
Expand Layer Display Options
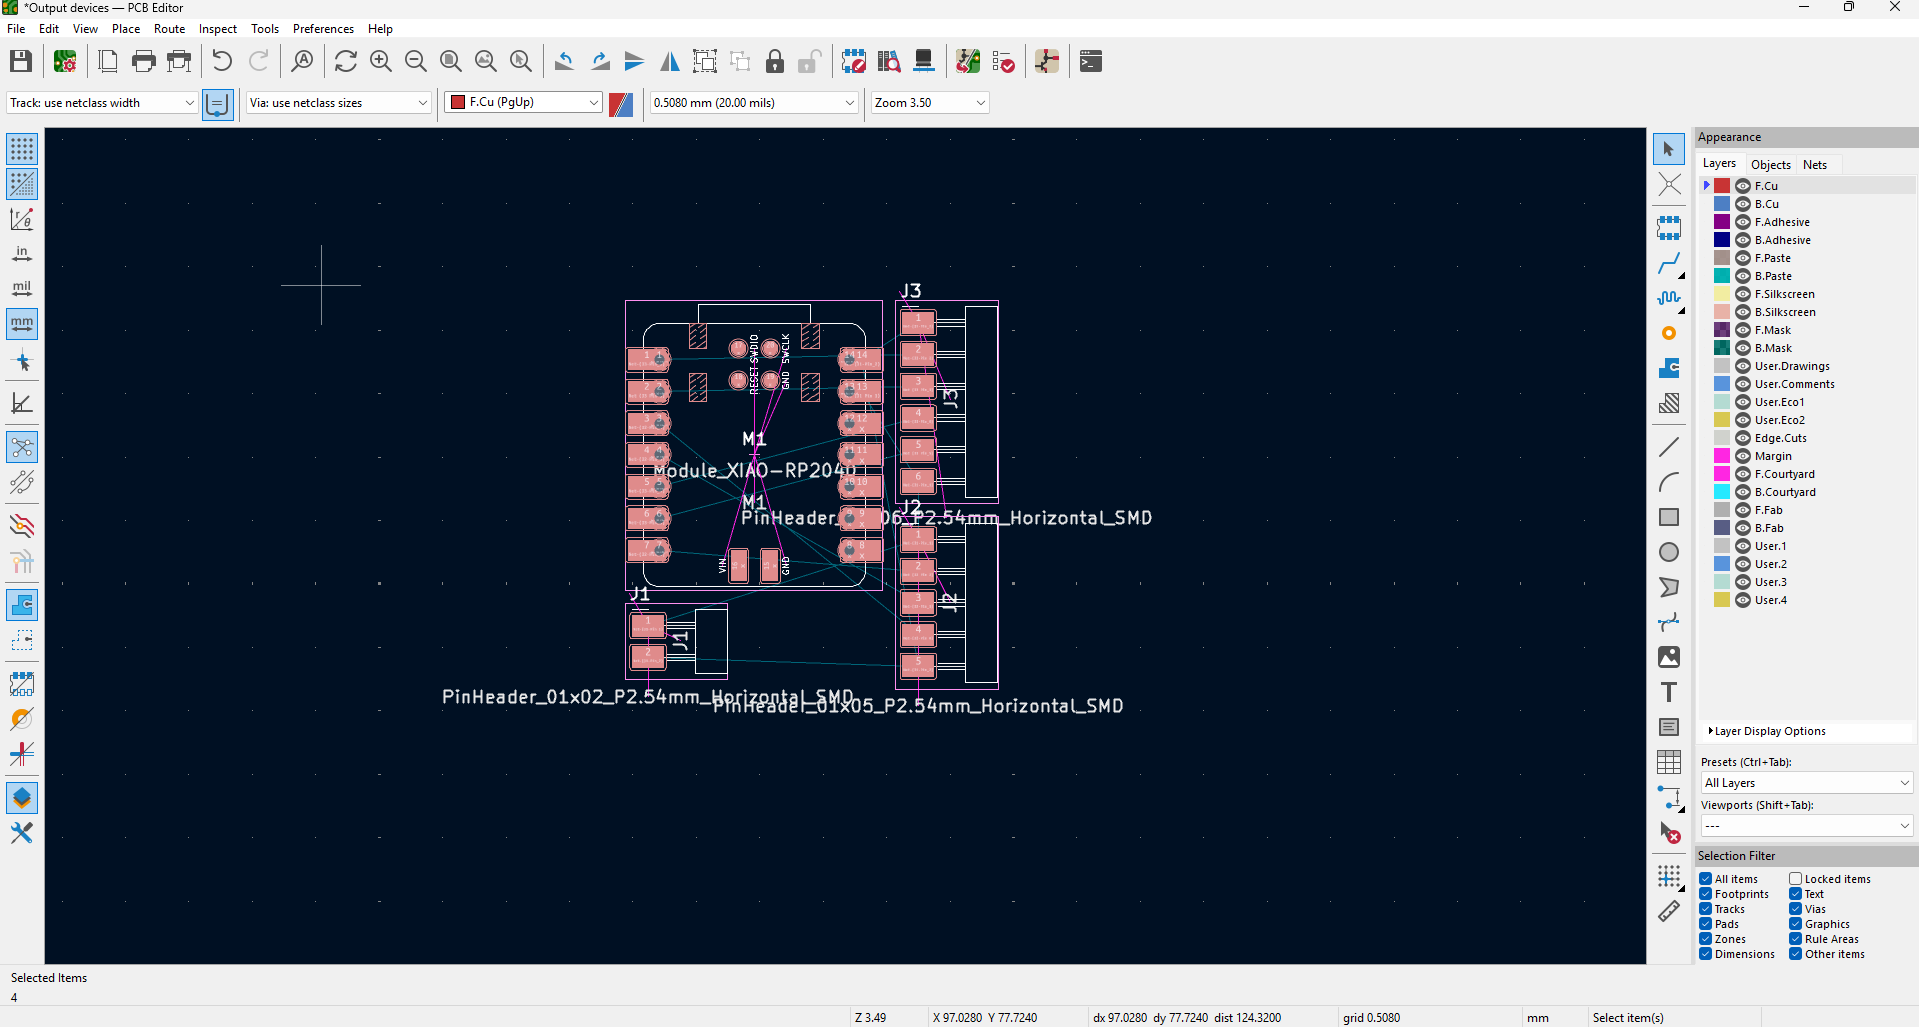(x=1767, y=732)
